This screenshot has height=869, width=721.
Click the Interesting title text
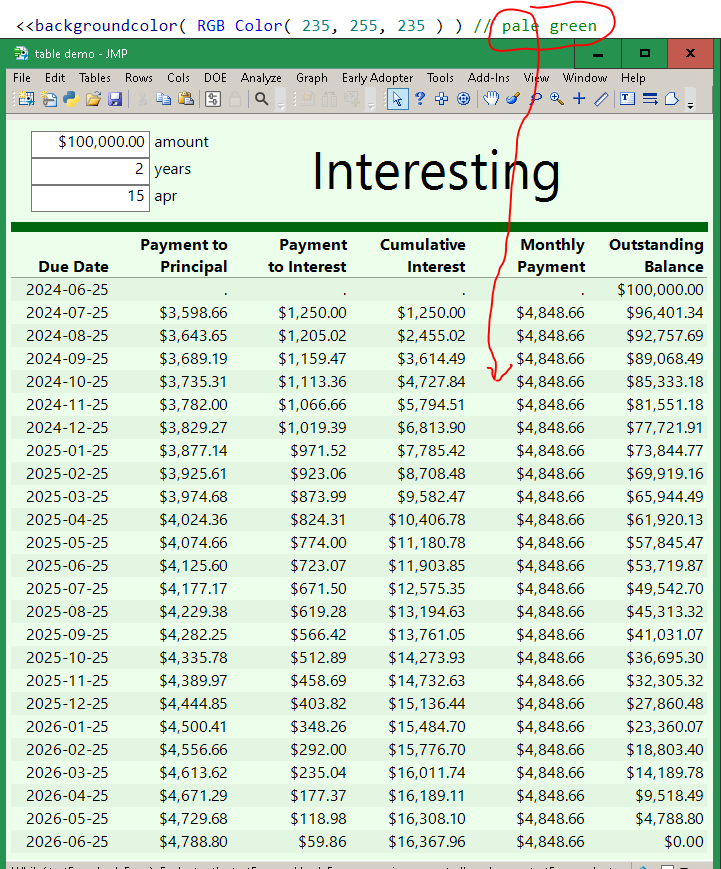click(436, 173)
